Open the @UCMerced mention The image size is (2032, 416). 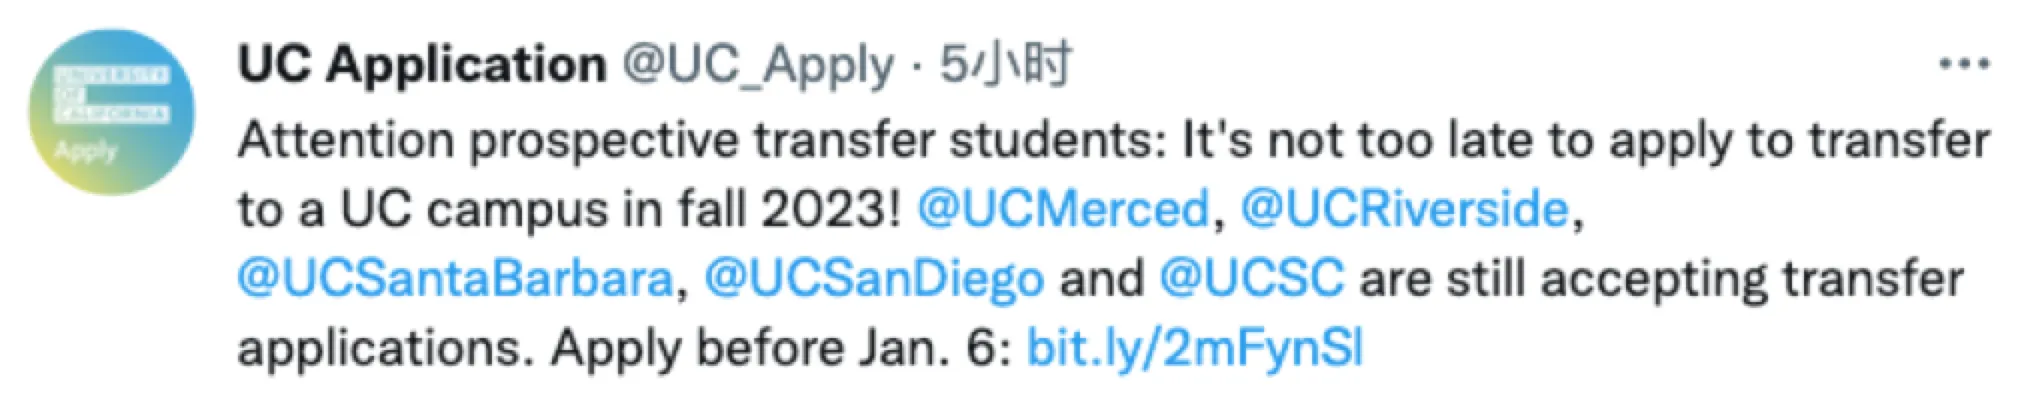[1063, 210]
